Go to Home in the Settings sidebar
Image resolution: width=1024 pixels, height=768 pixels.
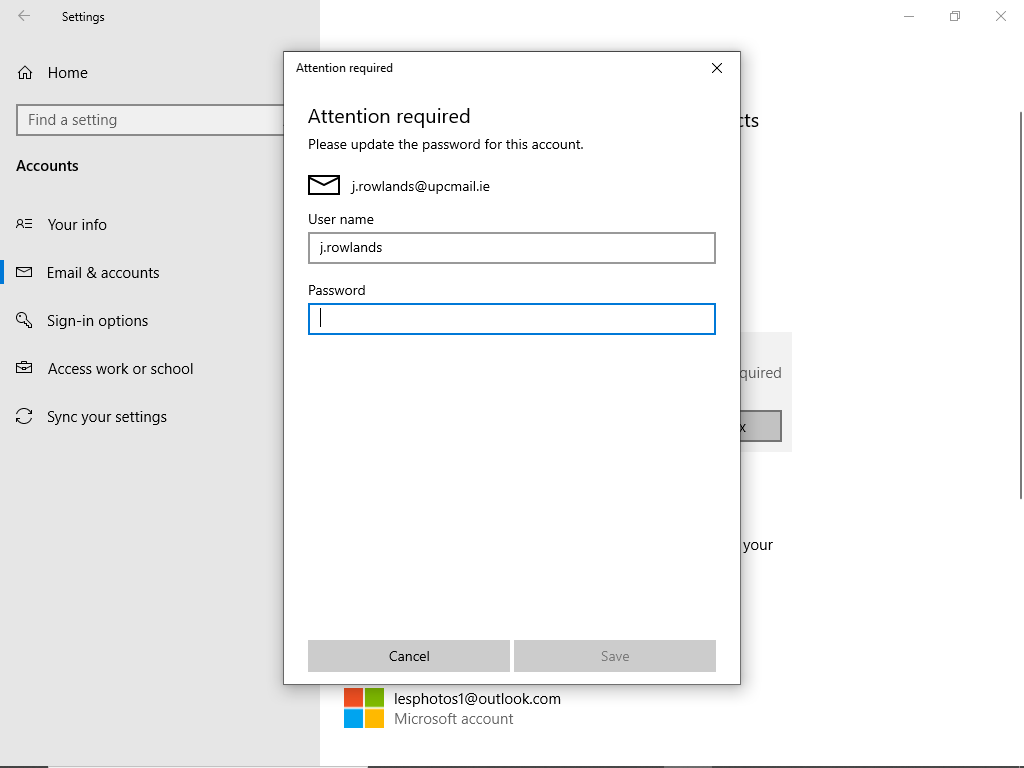pos(67,73)
